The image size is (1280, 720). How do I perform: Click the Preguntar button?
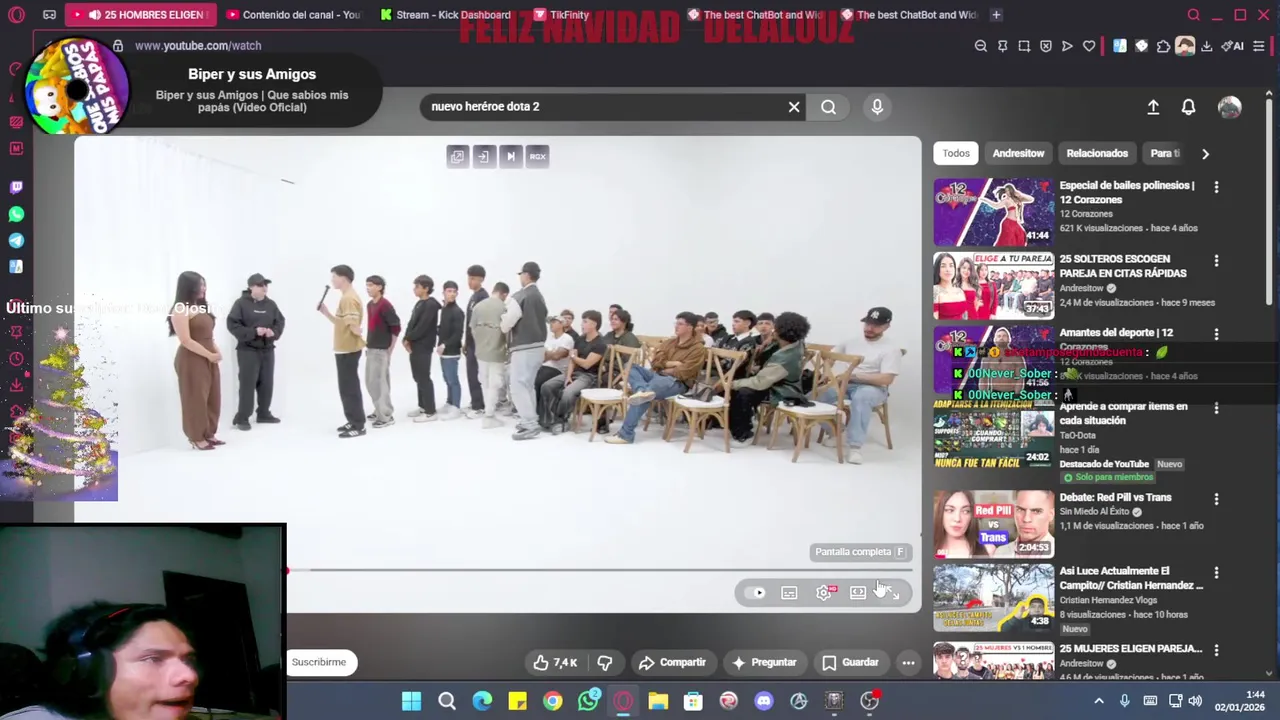[x=764, y=662]
